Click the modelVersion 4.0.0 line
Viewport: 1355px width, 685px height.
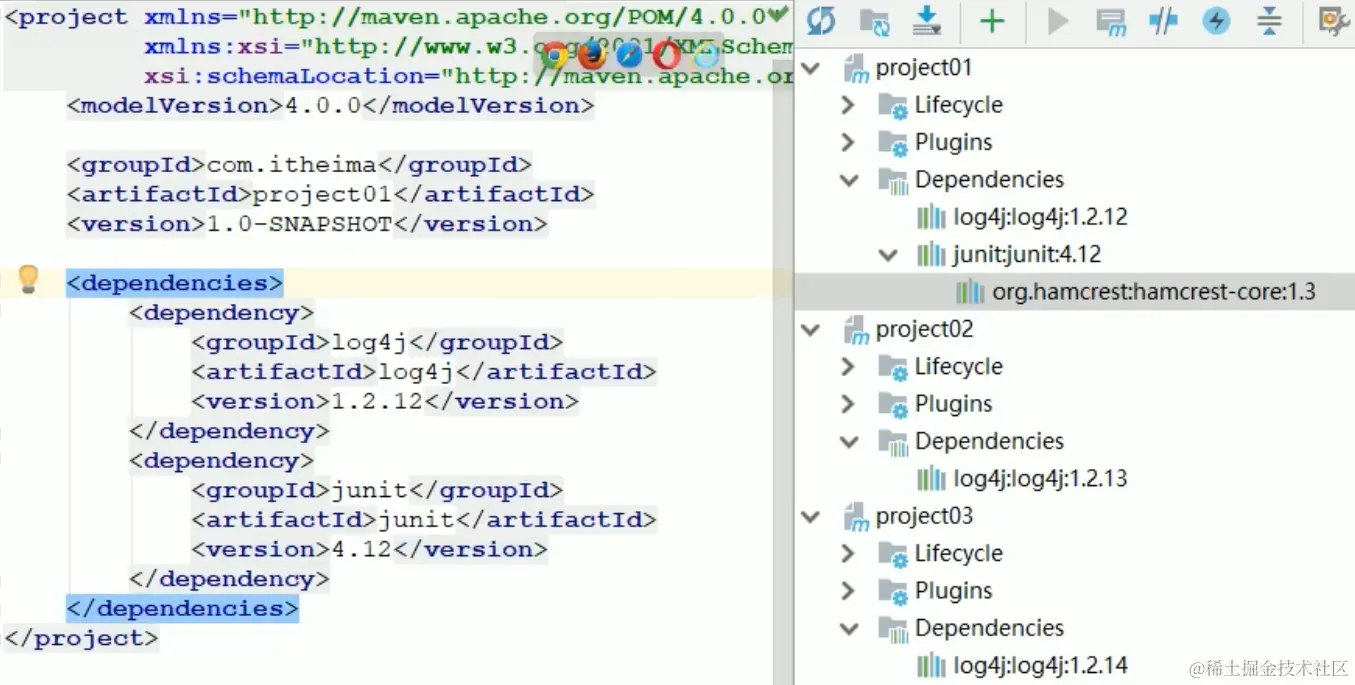tap(330, 106)
